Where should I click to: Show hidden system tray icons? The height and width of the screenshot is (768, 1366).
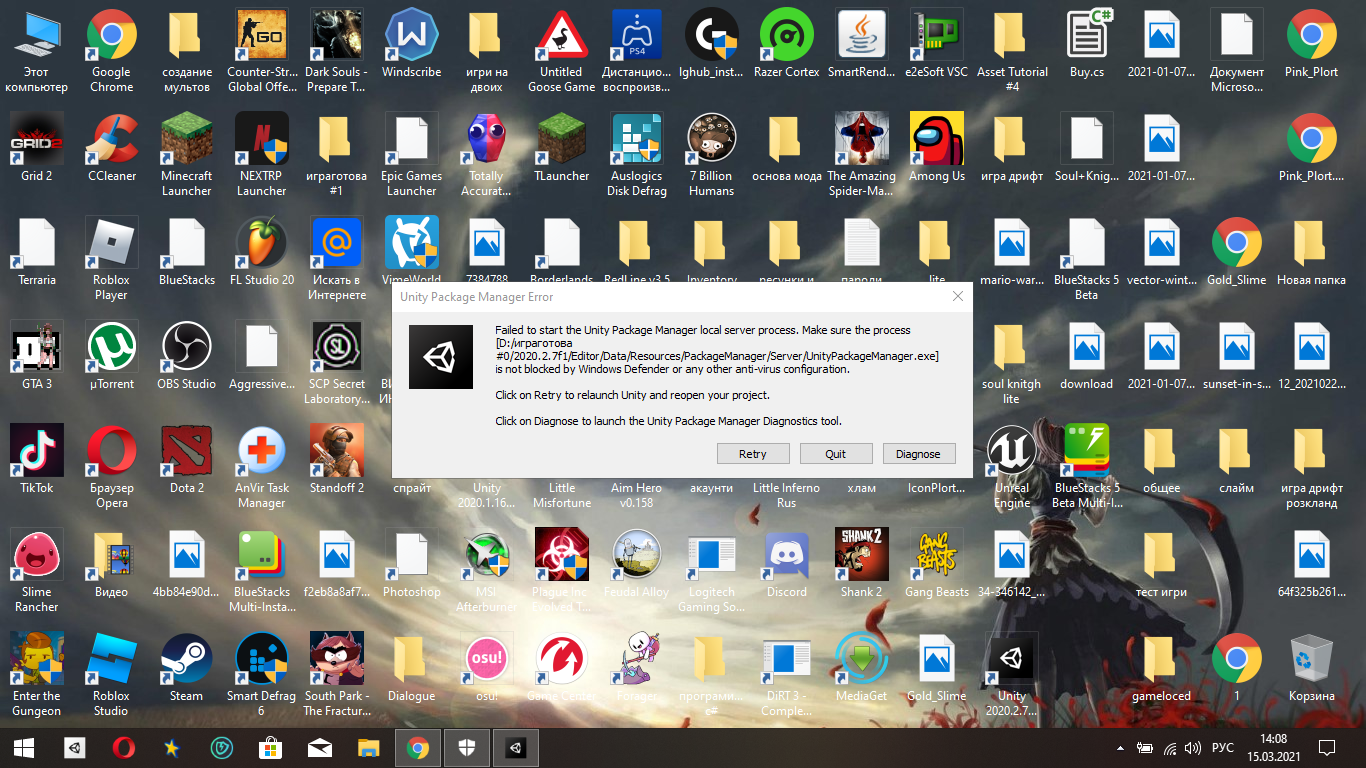pos(1119,748)
